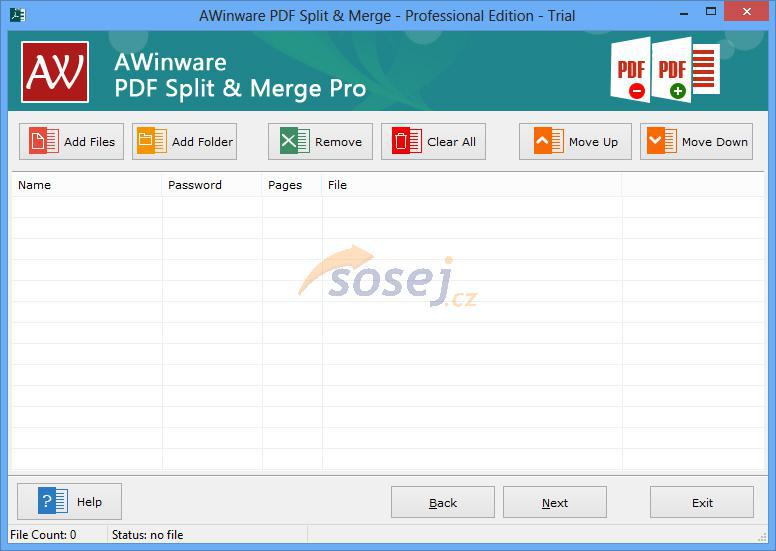Sort the list by the Name column header

pos(87,185)
